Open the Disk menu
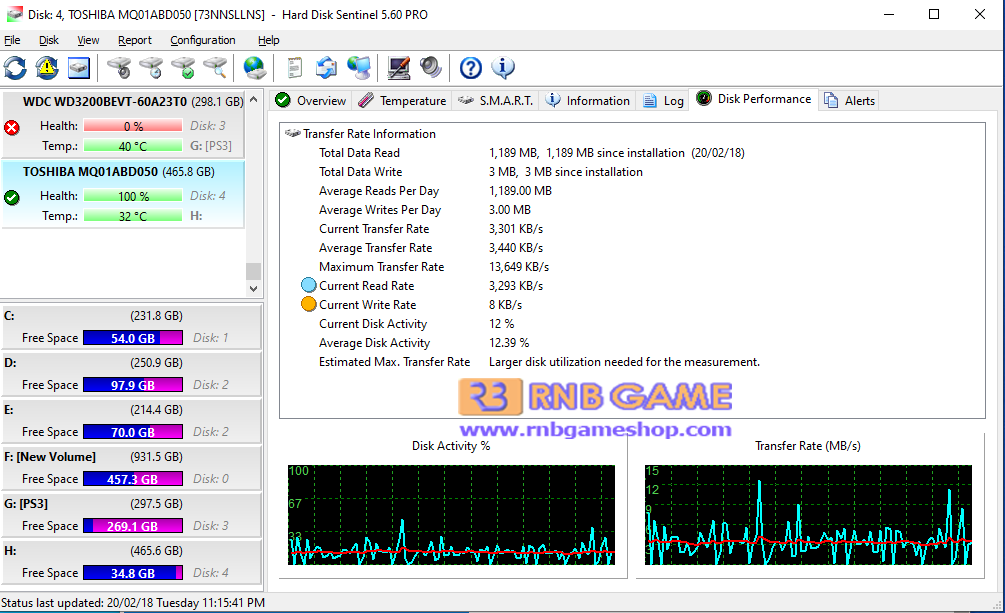 pos(49,40)
